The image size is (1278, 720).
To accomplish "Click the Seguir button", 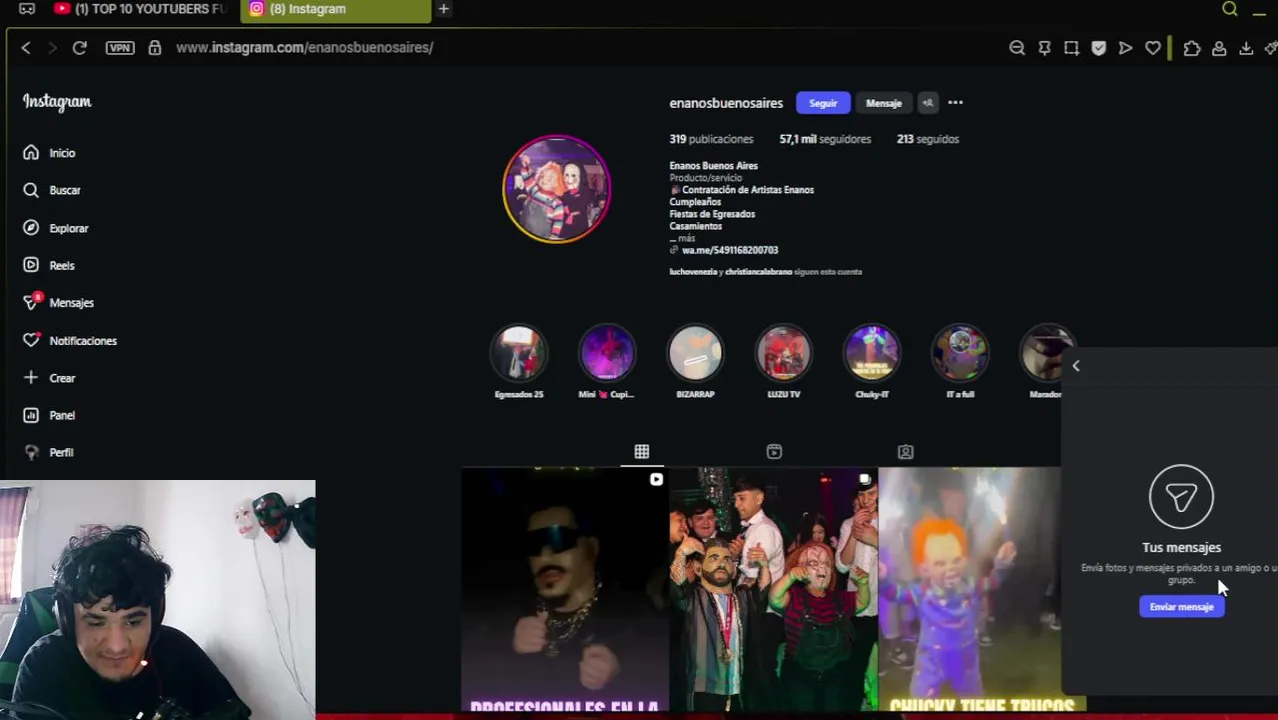I will click(823, 103).
